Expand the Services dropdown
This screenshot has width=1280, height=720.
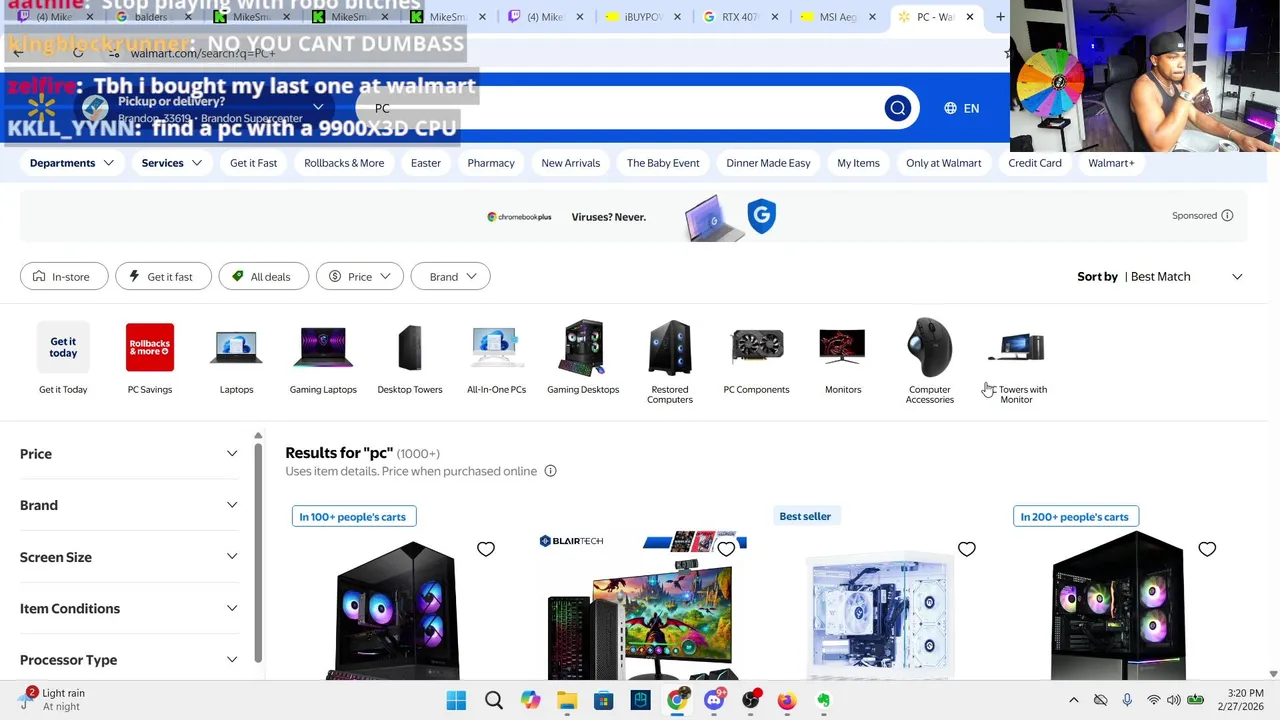click(x=172, y=163)
